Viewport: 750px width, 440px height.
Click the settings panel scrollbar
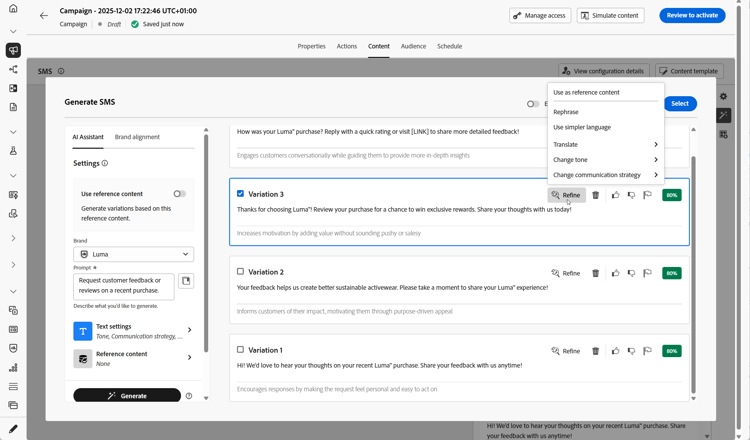(206, 243)
